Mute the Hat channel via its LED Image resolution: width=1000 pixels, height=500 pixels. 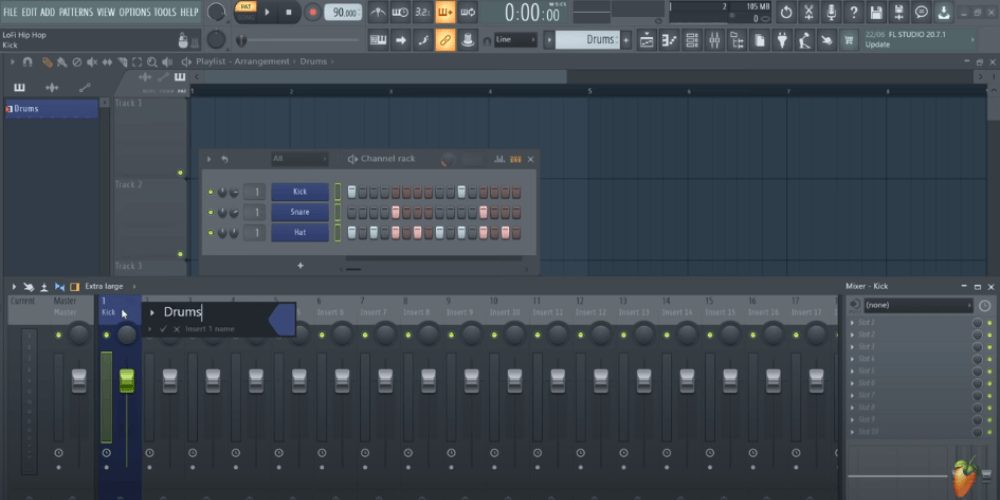pos(210,233)
